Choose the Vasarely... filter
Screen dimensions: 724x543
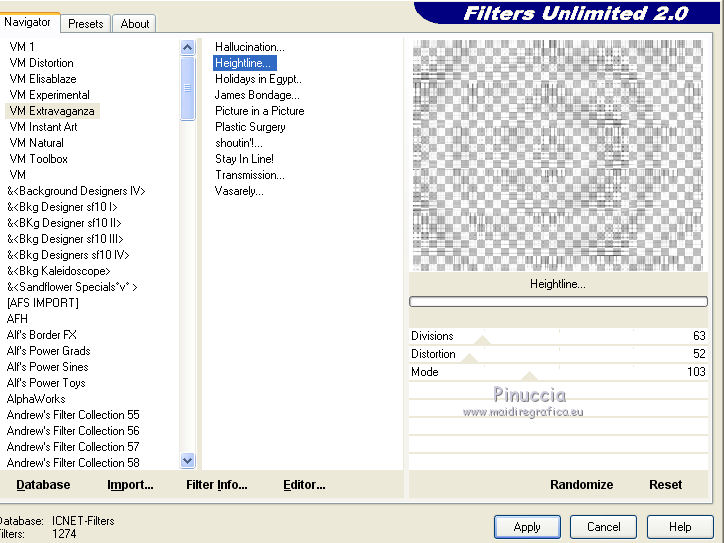click(x=239, y=191)
